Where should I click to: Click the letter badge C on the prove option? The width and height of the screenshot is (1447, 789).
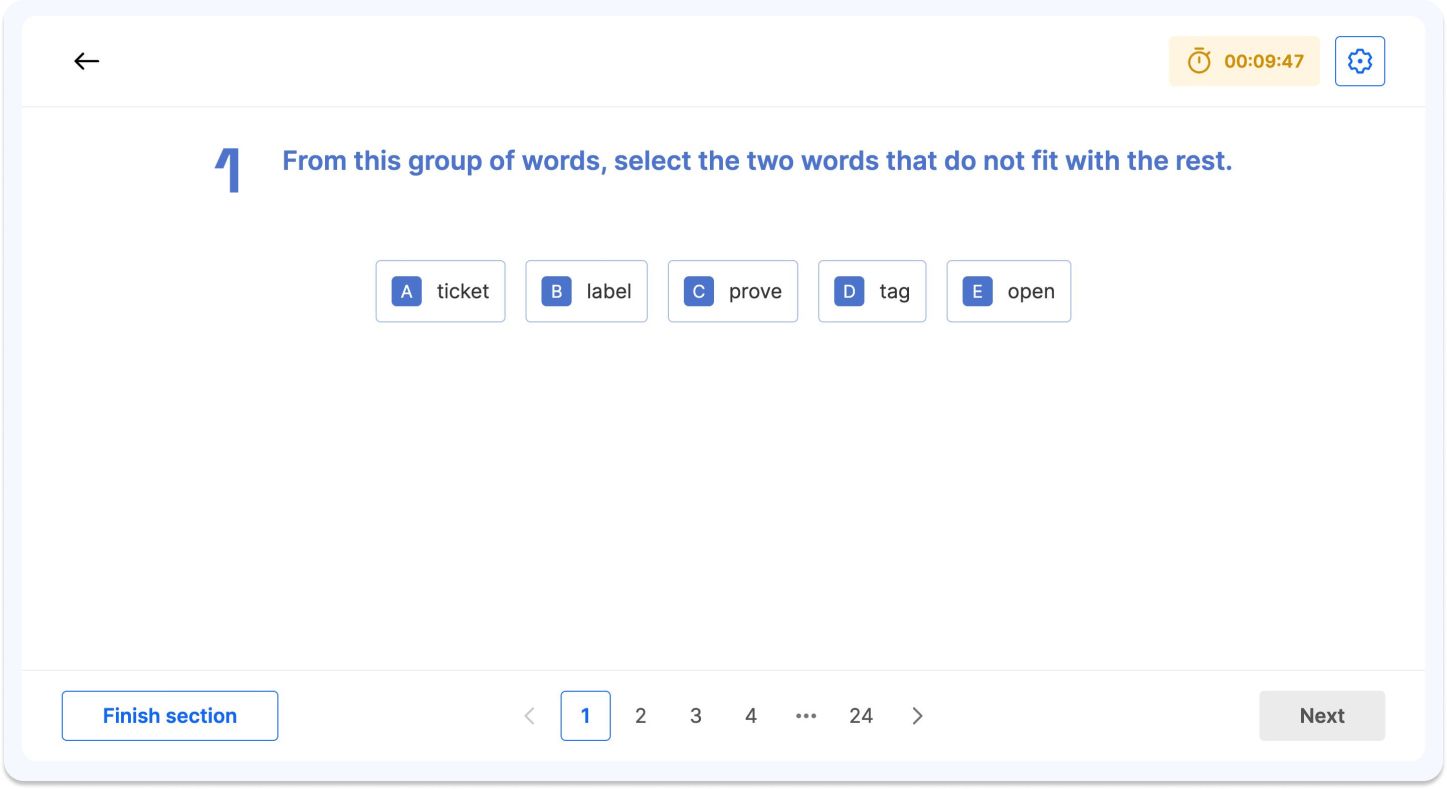pos(698,291)
